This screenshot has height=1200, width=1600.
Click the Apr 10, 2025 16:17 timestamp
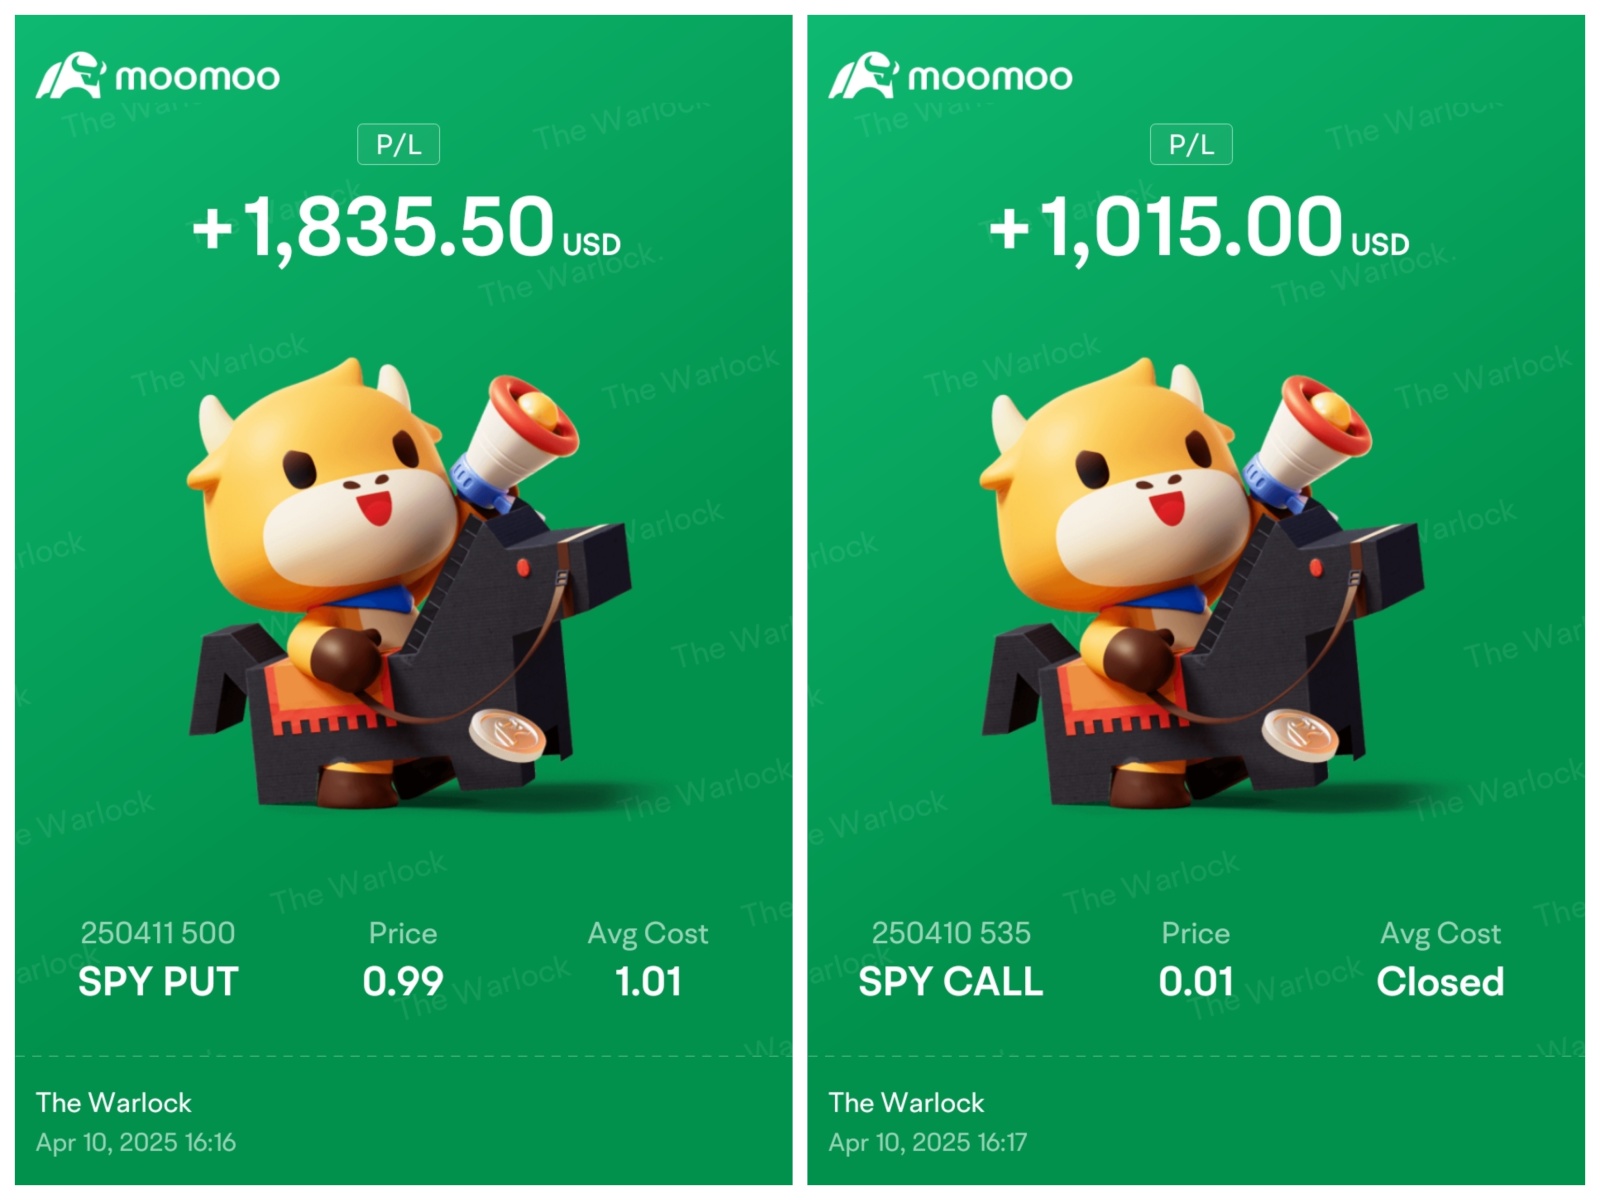click(x=928, y=1142)
